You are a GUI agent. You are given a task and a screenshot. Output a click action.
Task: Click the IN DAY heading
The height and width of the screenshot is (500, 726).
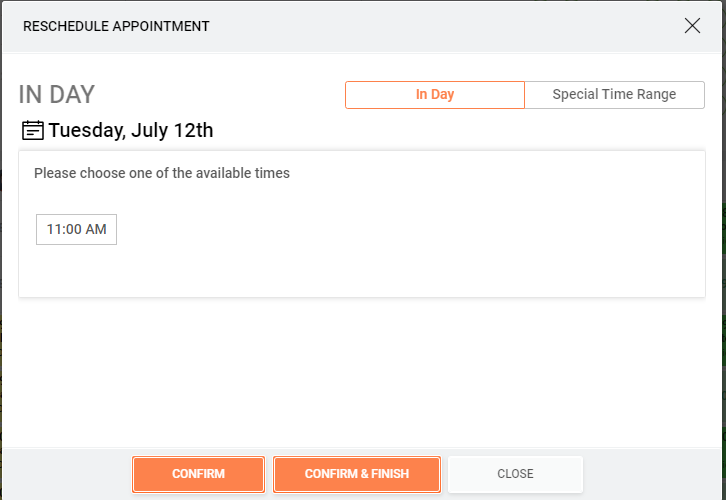pos(56,94)
